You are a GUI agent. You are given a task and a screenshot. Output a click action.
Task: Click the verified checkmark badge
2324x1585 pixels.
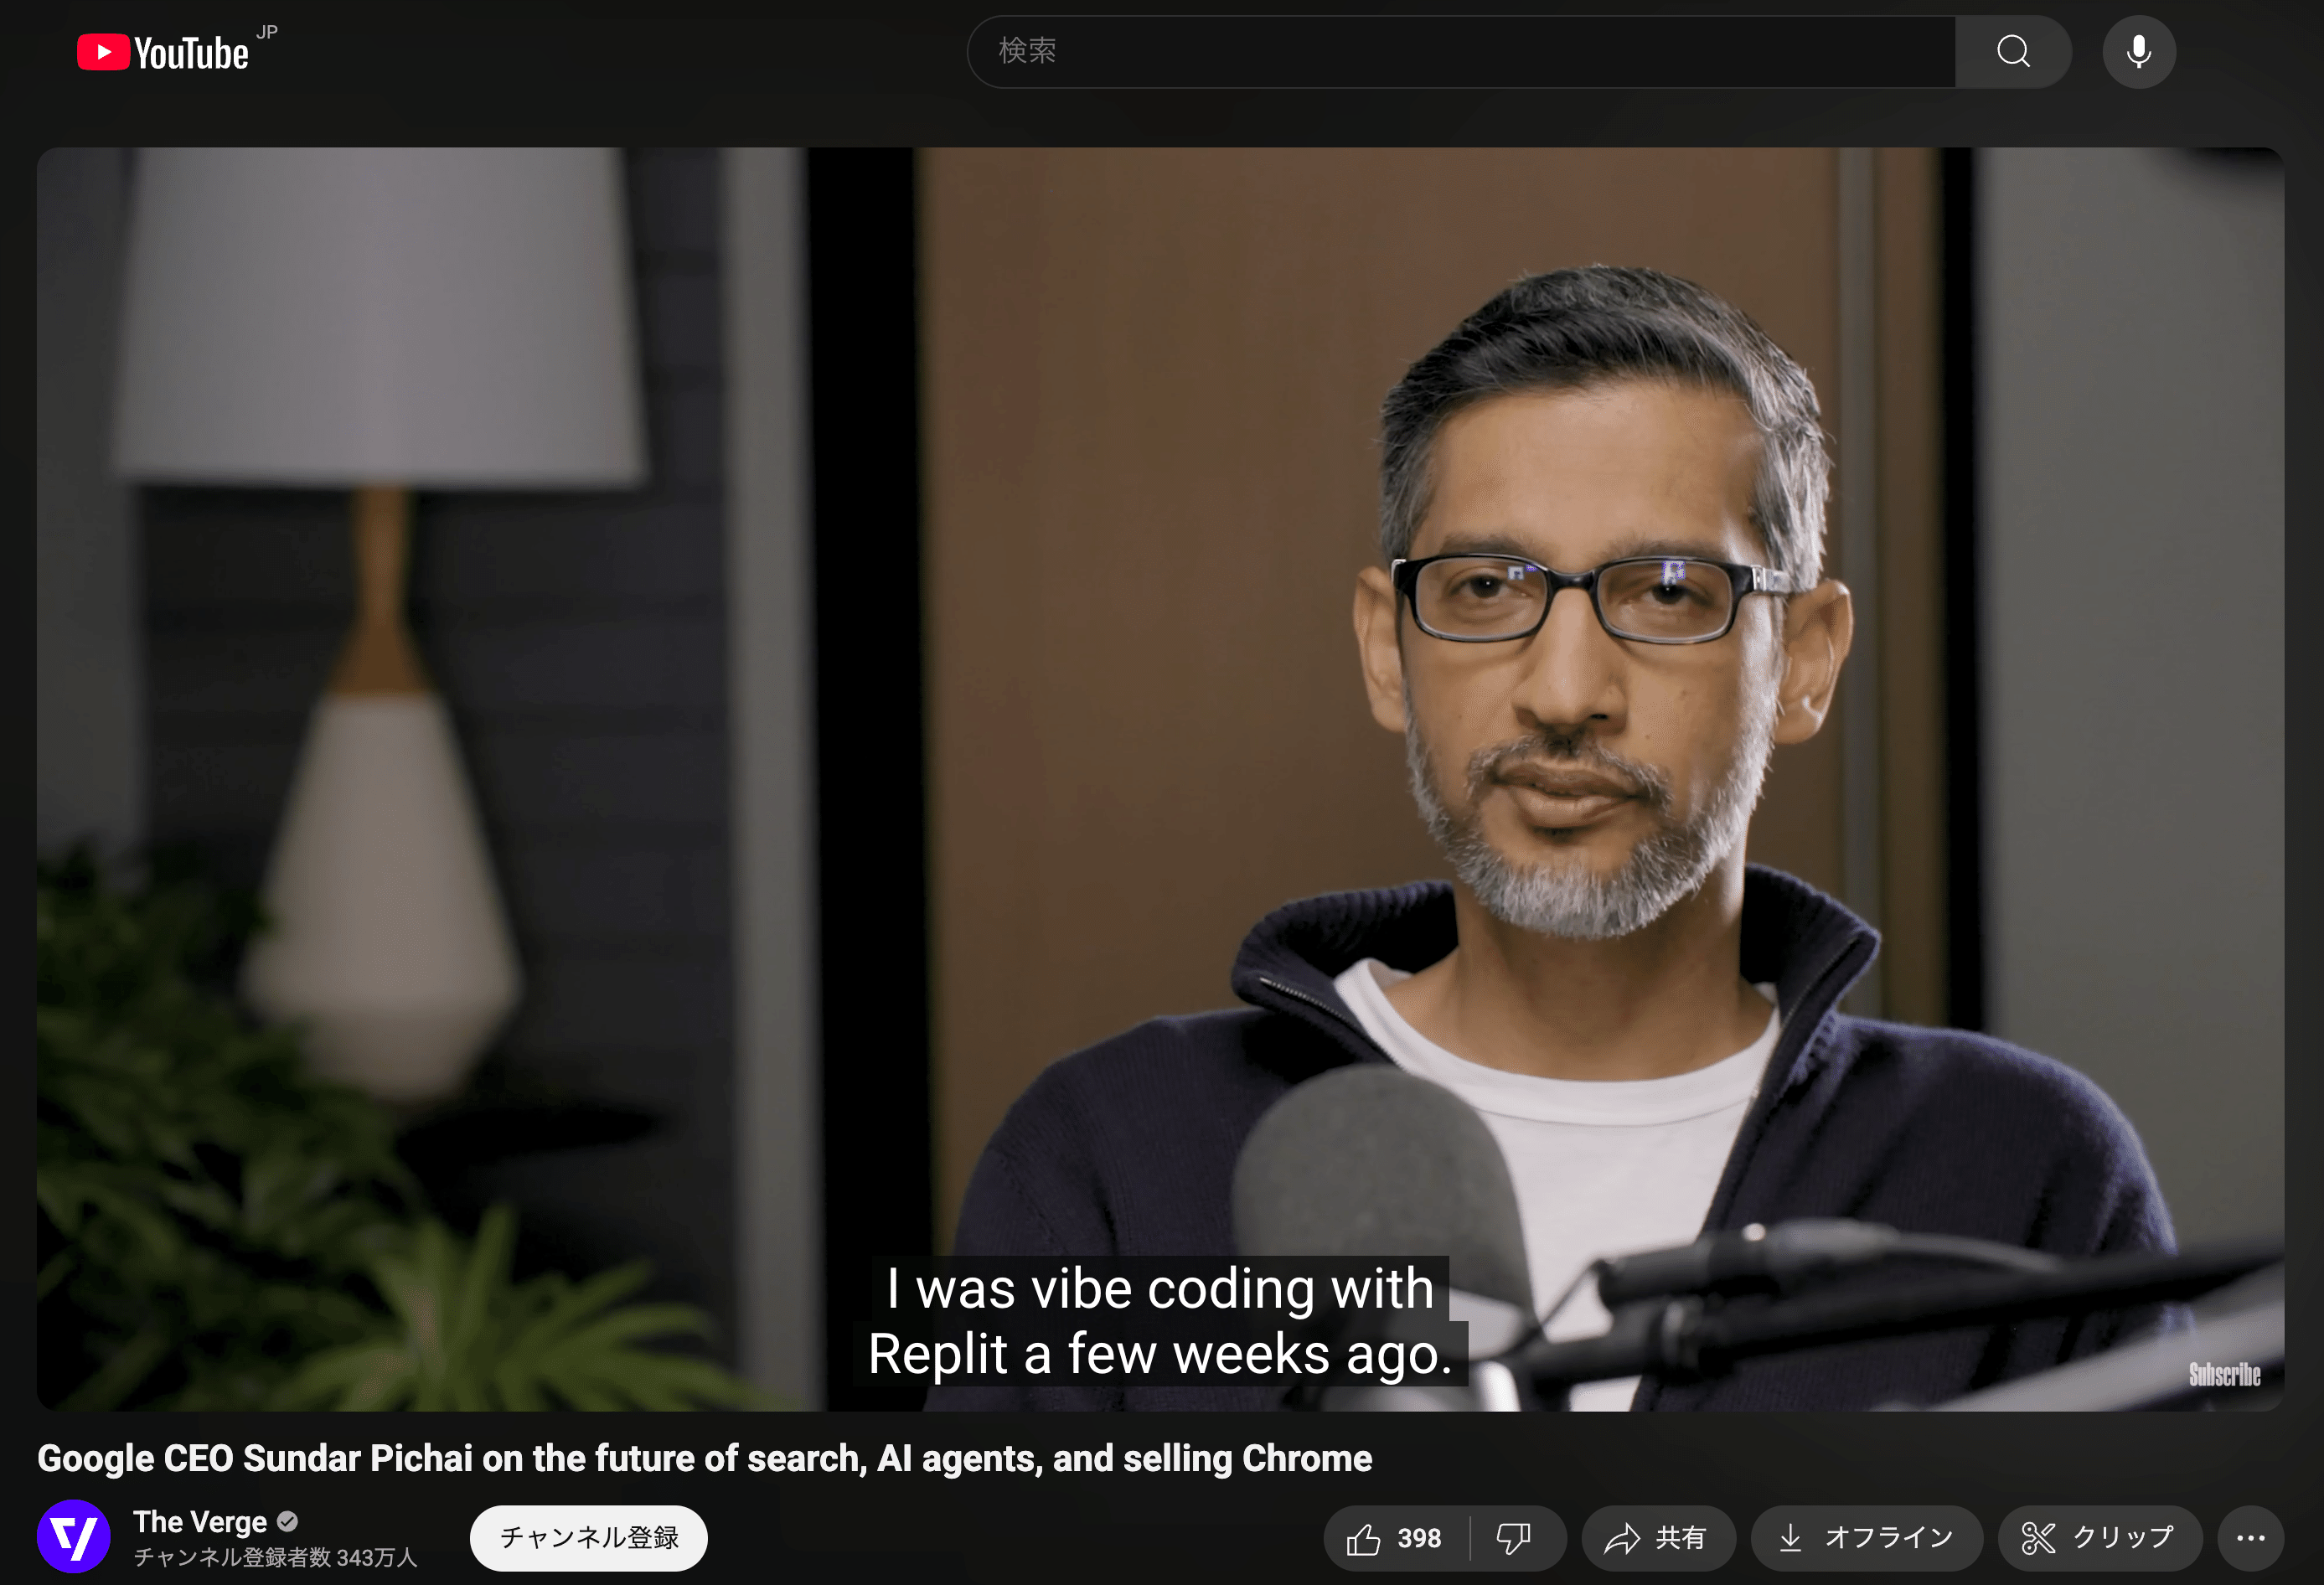tap(288, 1522)
